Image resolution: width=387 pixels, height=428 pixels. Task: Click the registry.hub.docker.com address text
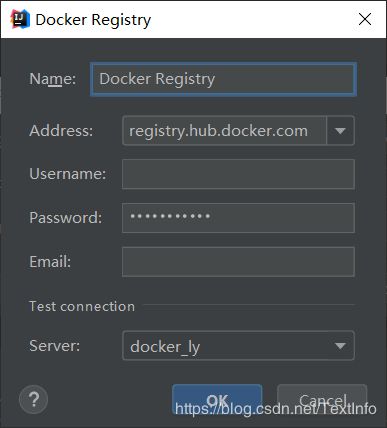[x=218, y=131]
